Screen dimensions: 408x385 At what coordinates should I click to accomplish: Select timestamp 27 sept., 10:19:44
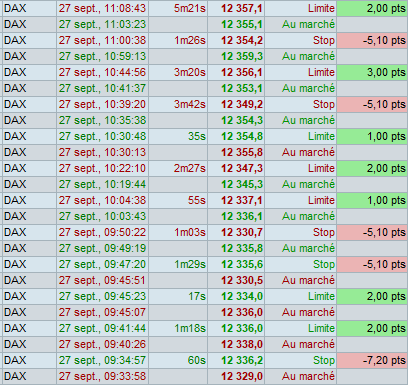click(102, 184)
